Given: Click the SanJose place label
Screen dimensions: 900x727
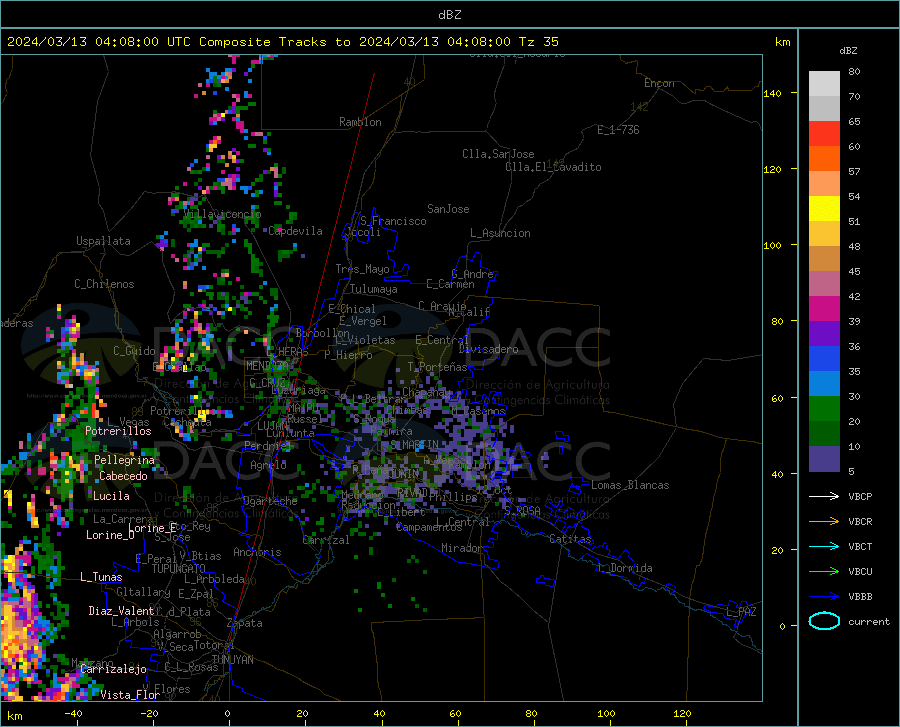Looking at the screenshot, I should (x=448, y=209).
